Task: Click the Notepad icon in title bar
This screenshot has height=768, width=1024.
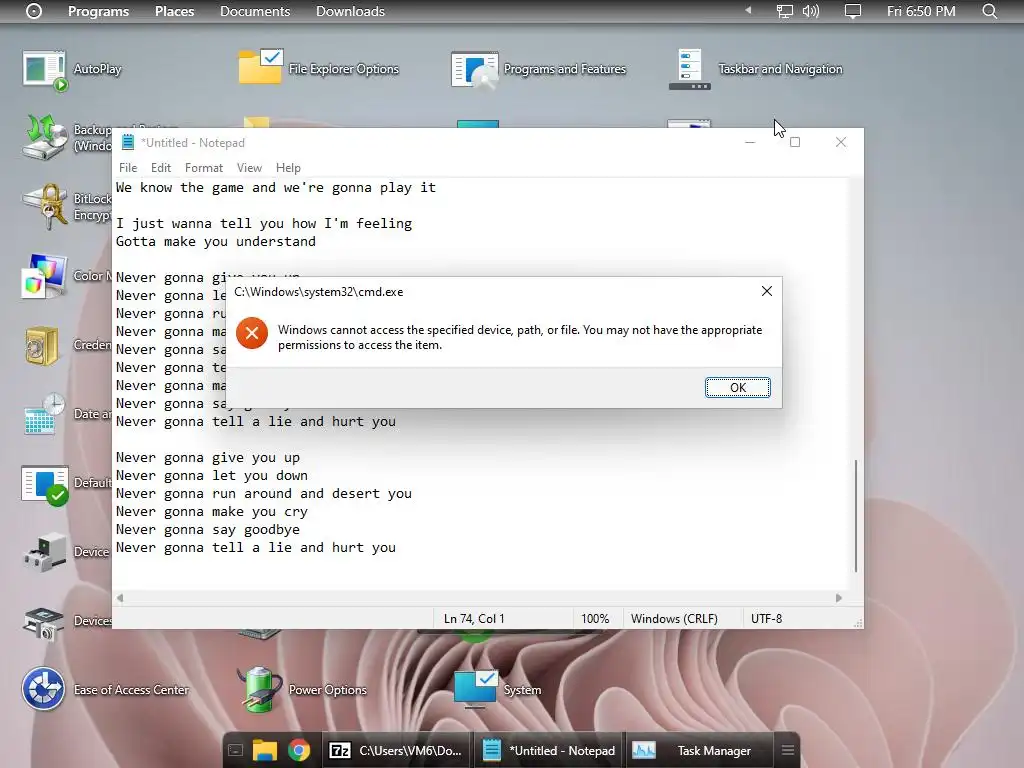Action: 128,142
